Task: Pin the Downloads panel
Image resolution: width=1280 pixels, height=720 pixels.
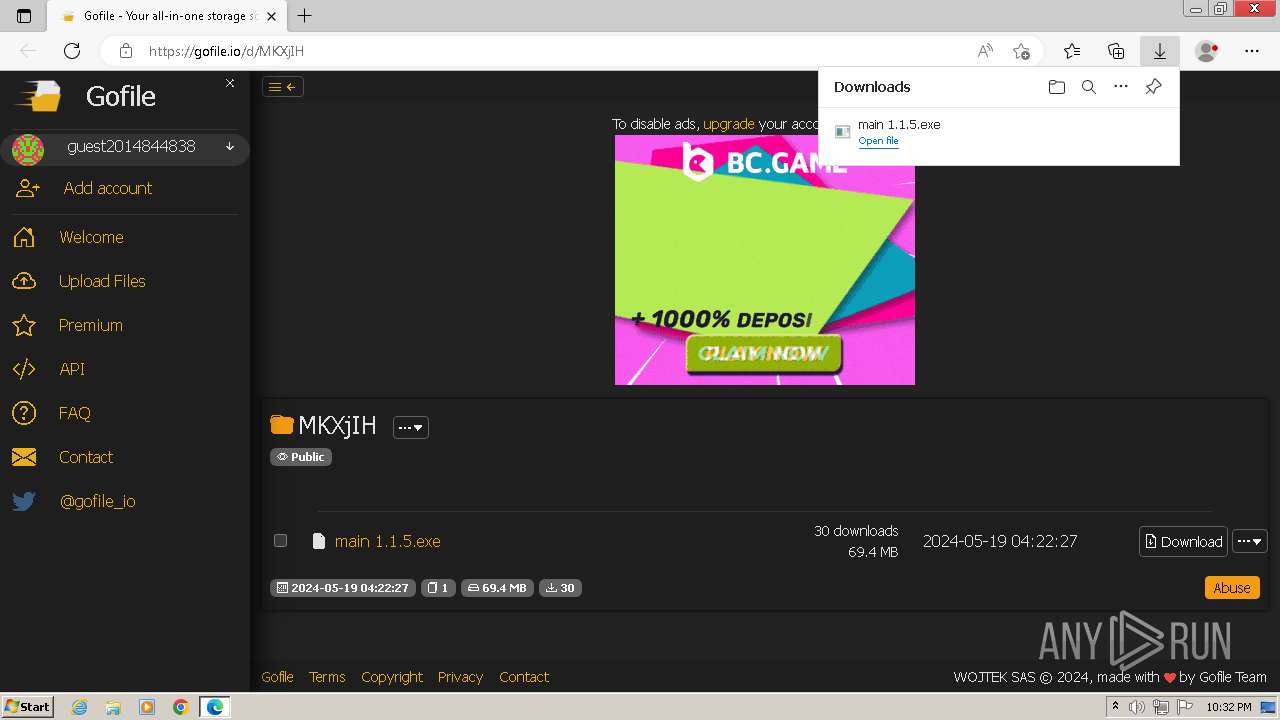Action: pos(1153,87)
